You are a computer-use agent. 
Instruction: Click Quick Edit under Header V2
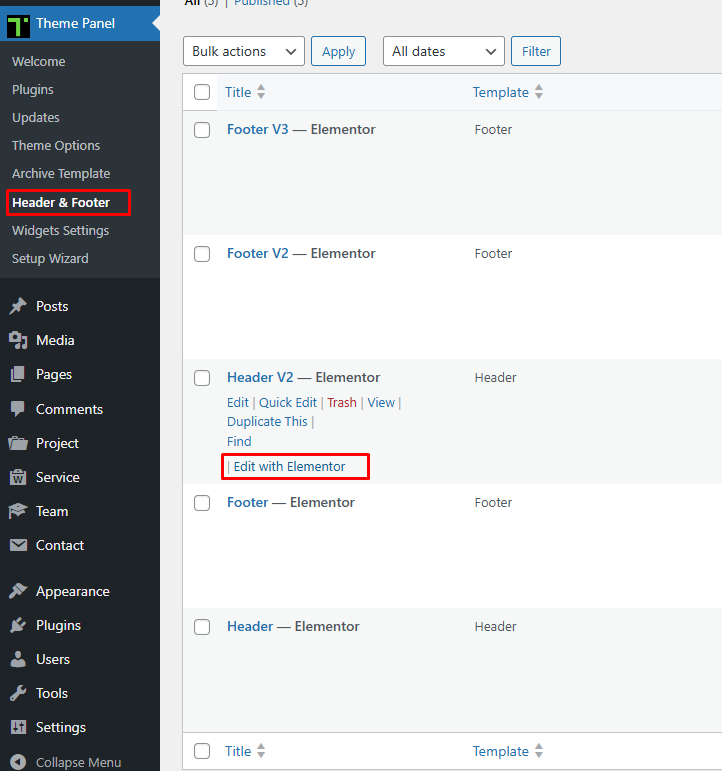(x=288, y=403)
